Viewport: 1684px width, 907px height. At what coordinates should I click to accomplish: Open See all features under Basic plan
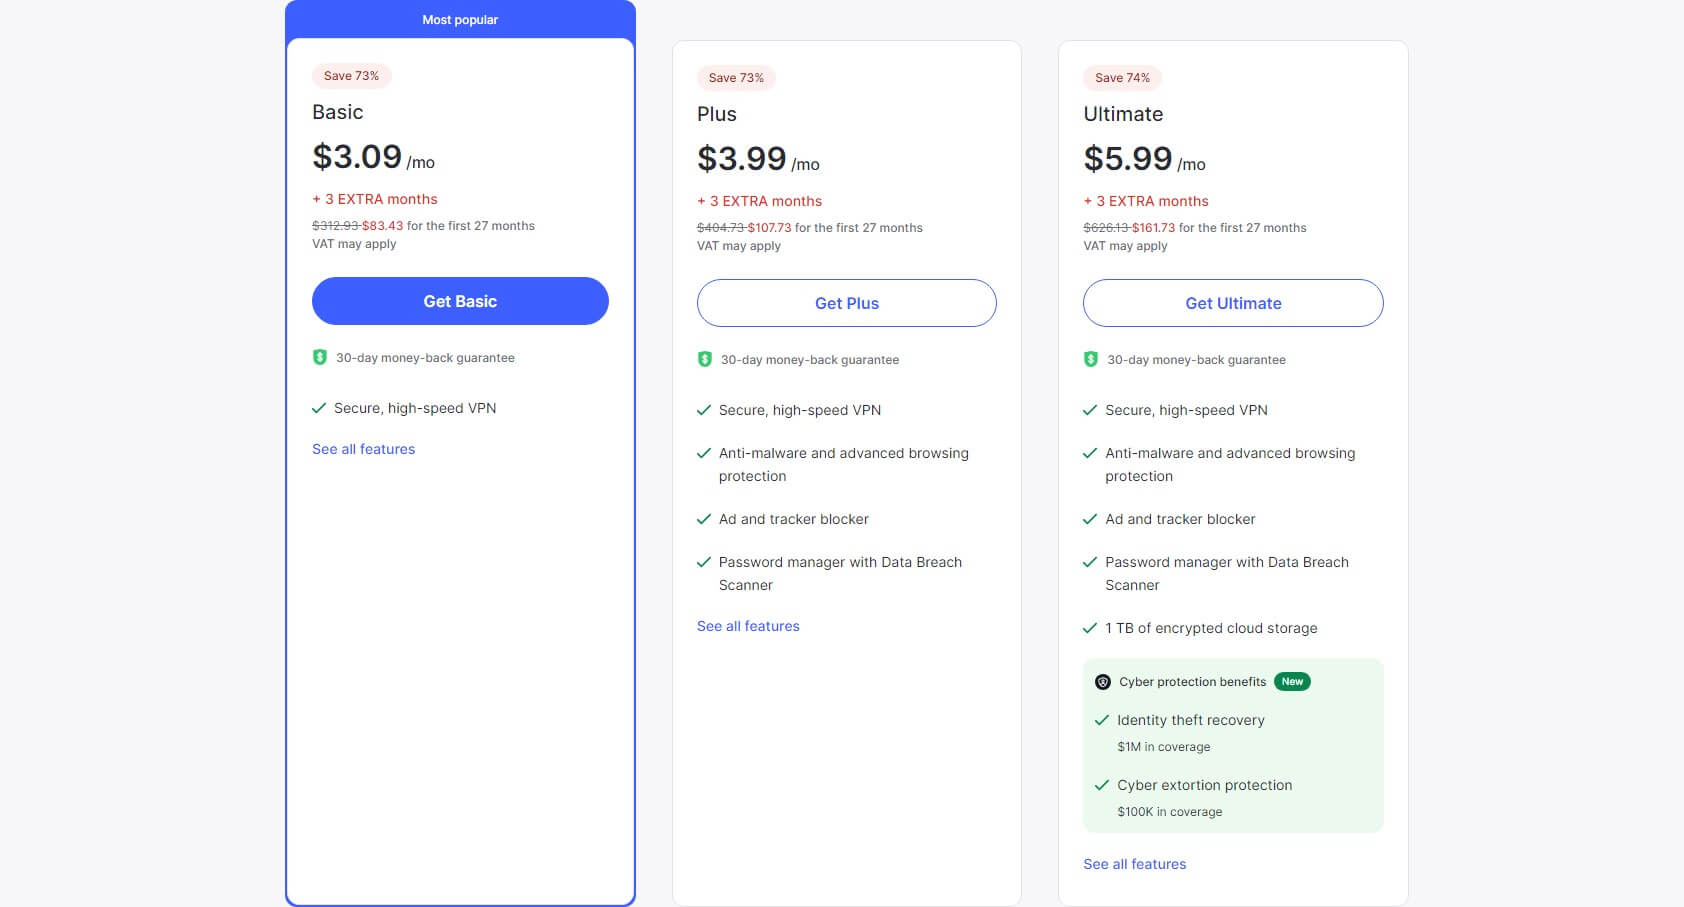363,449
